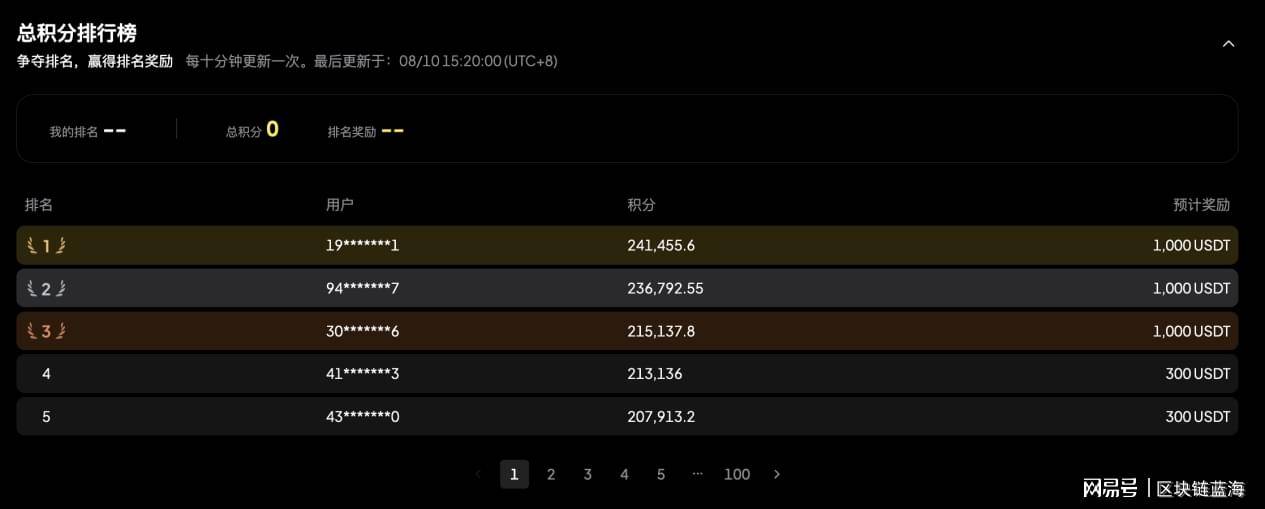Viewport: 1265px width, 509px height.
Task: Jump to page 5 of leaderboard
Action: [661, 474]
